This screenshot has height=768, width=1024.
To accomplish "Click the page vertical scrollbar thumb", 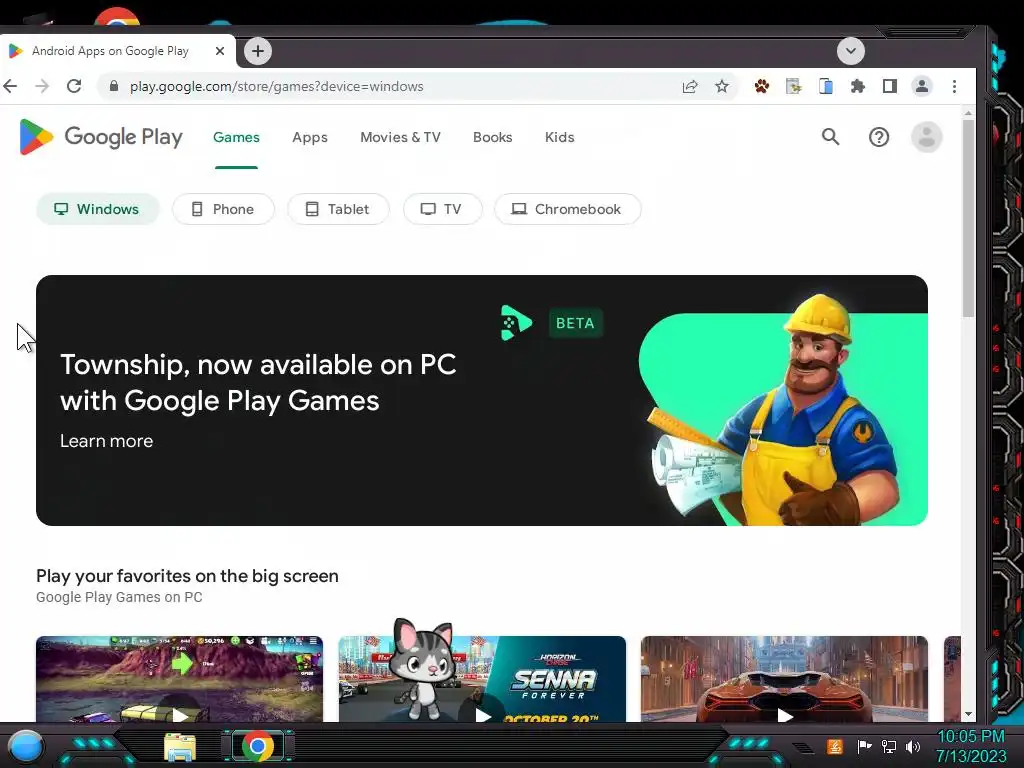I will point(968,218).
